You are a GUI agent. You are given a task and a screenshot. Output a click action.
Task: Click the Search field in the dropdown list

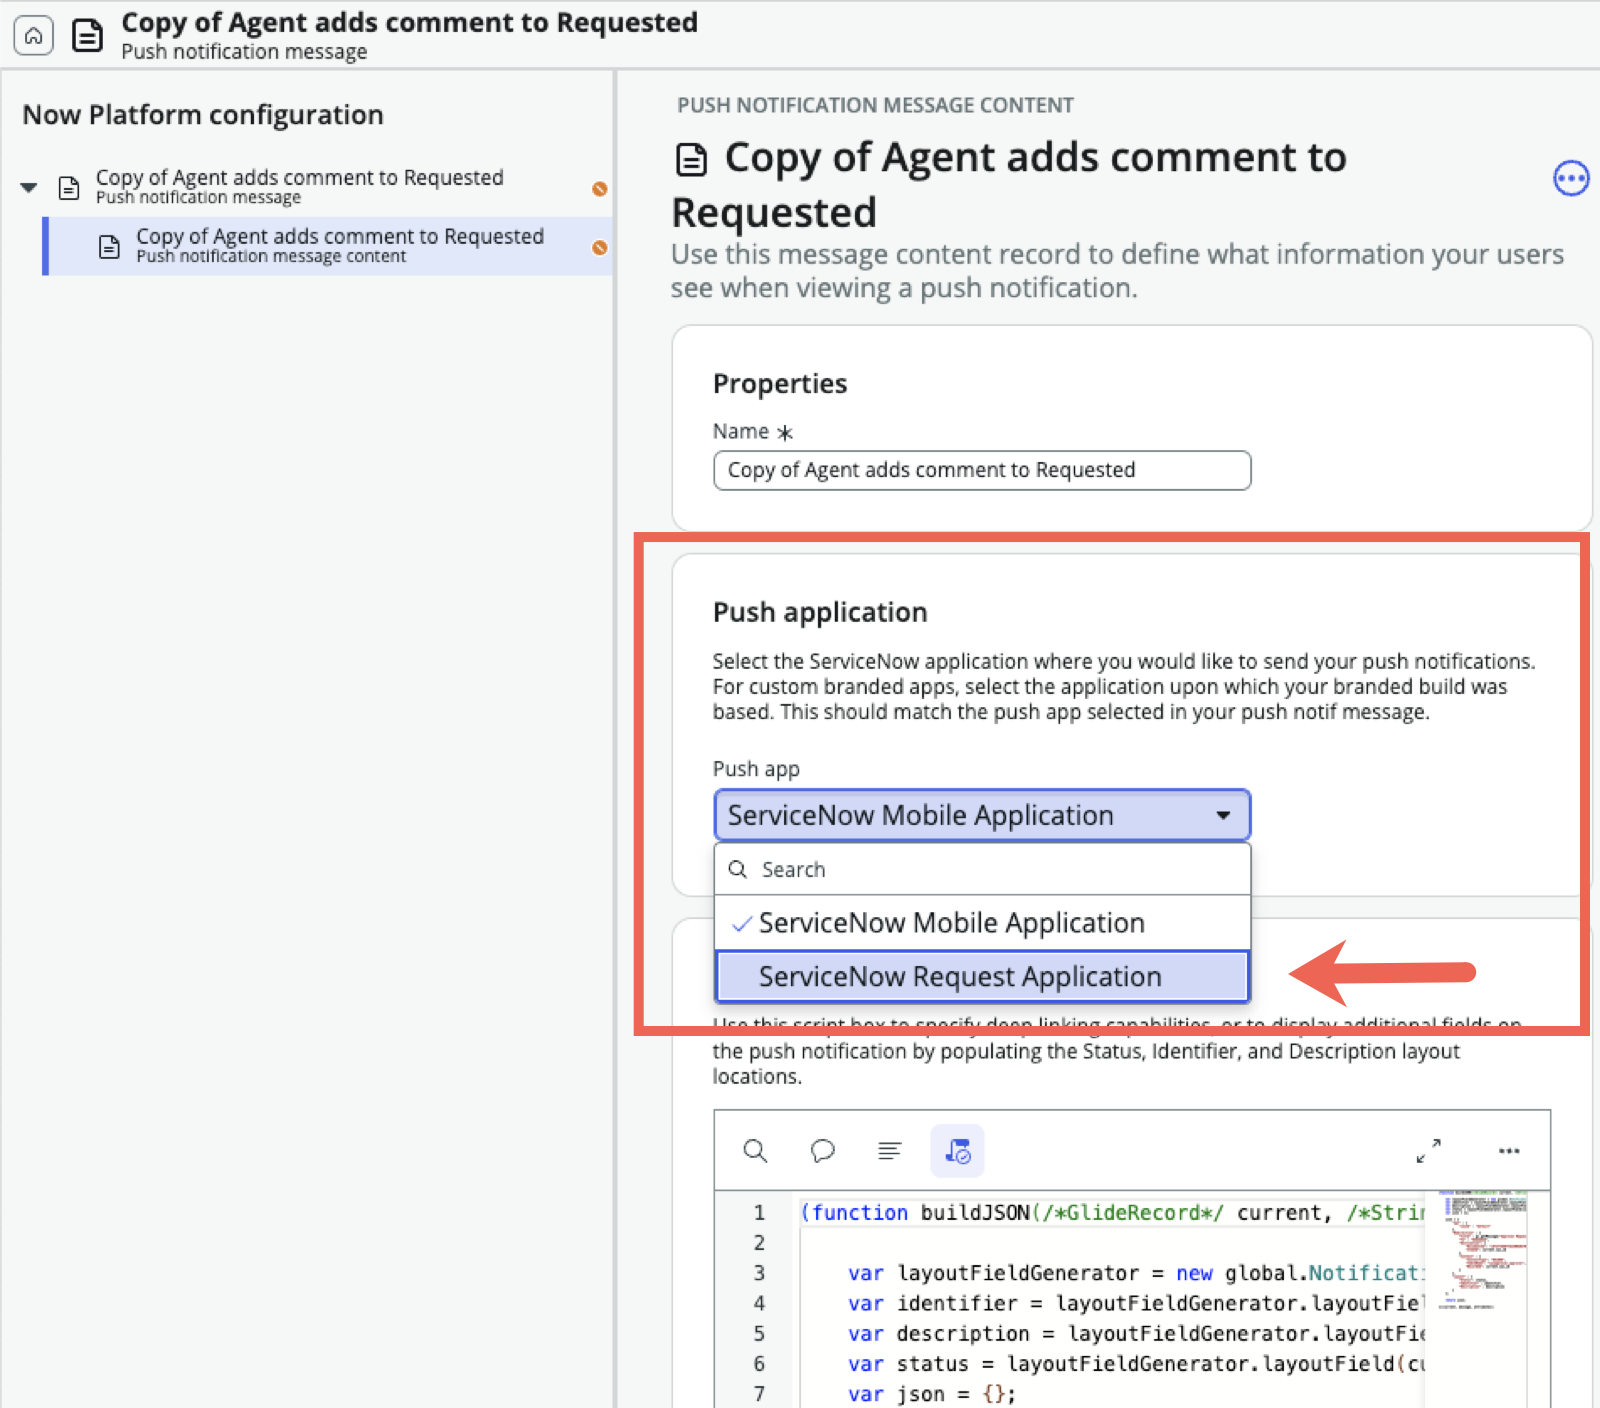pyautogui.click(x=982, y=869)
